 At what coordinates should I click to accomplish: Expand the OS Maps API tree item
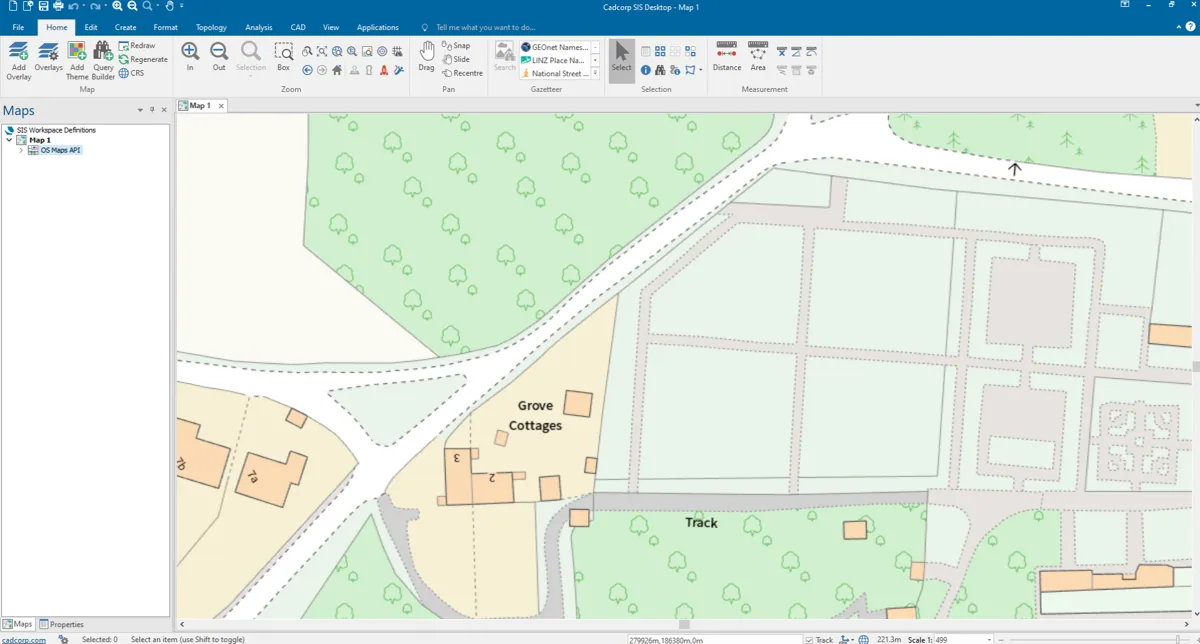(23, 150)
